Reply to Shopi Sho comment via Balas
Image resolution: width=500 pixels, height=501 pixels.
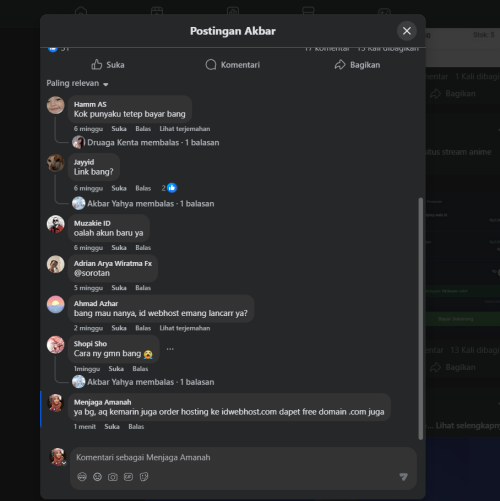click(140, 369)
